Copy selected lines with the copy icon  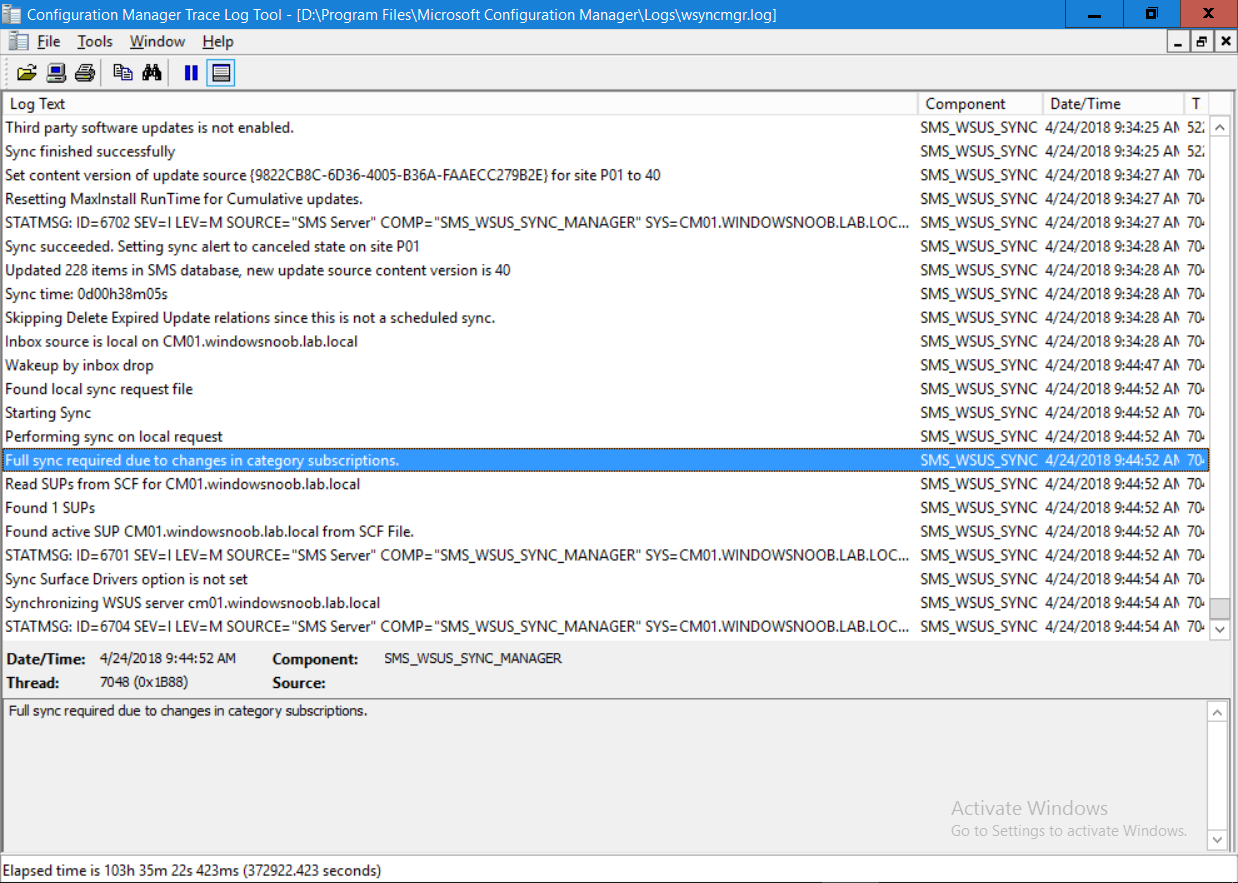123,72
